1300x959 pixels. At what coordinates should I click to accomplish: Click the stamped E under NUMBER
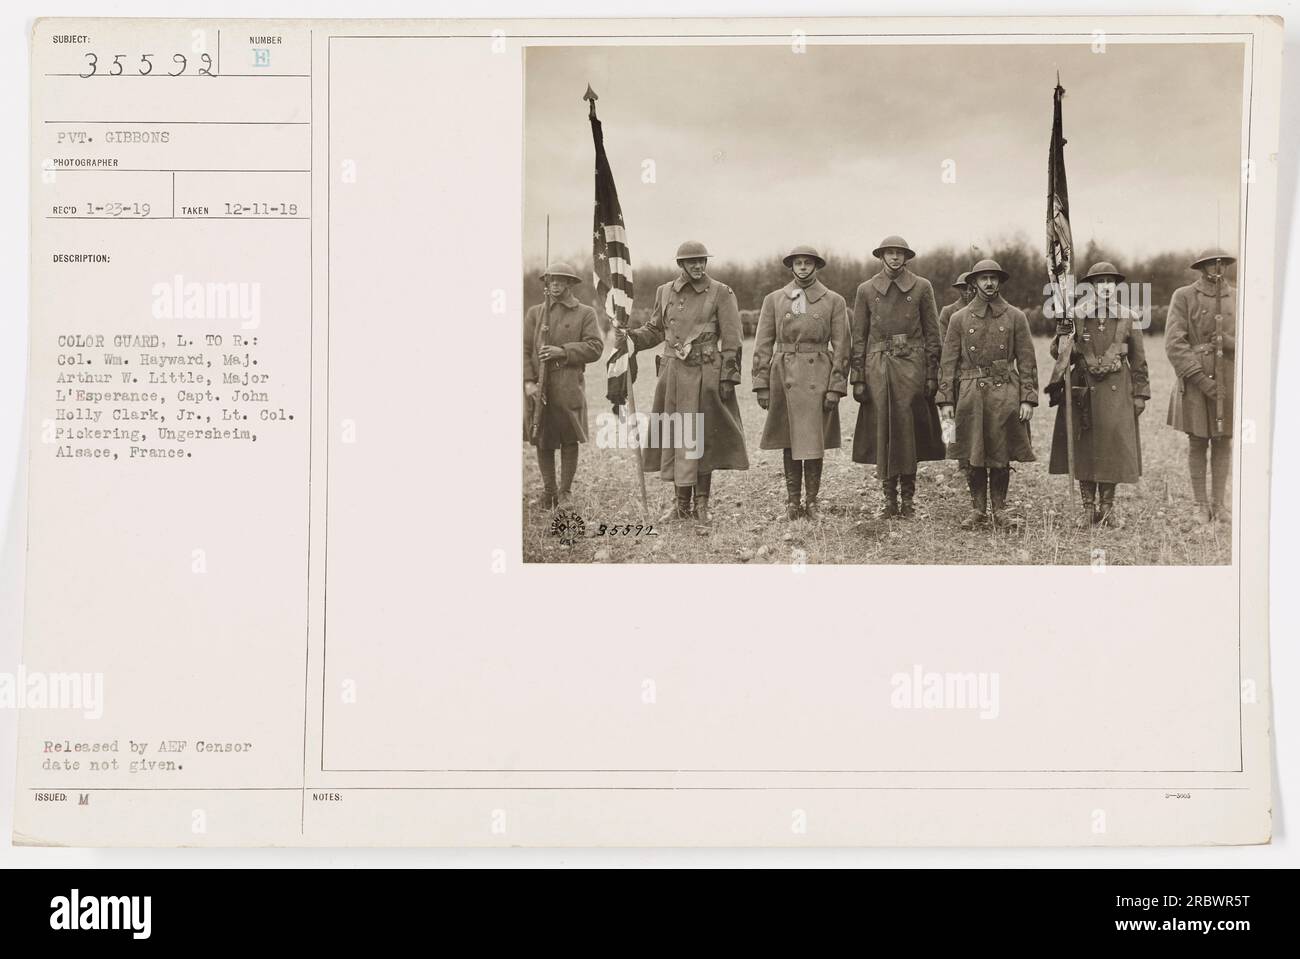coord(263,60)
